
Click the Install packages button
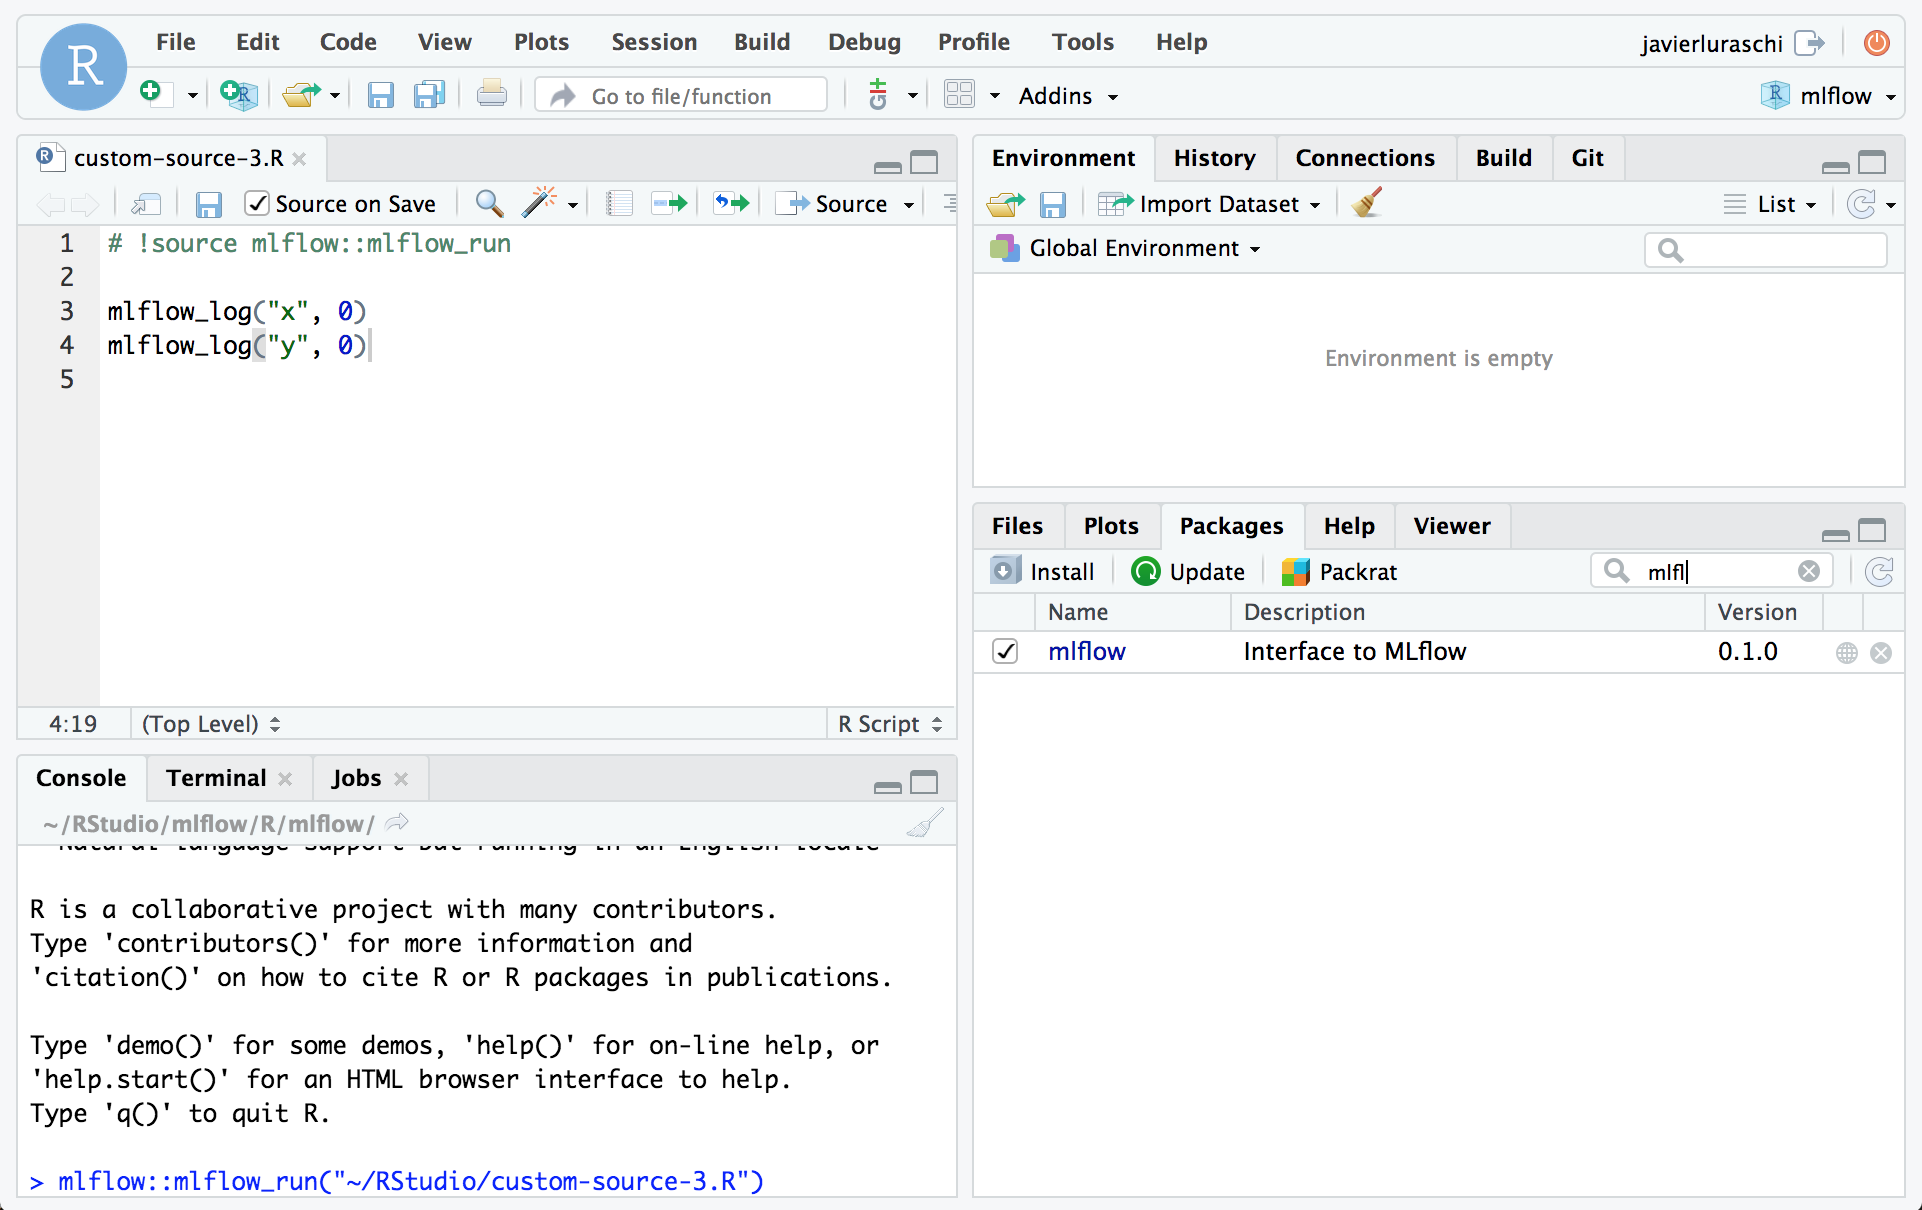[1043, 572]
